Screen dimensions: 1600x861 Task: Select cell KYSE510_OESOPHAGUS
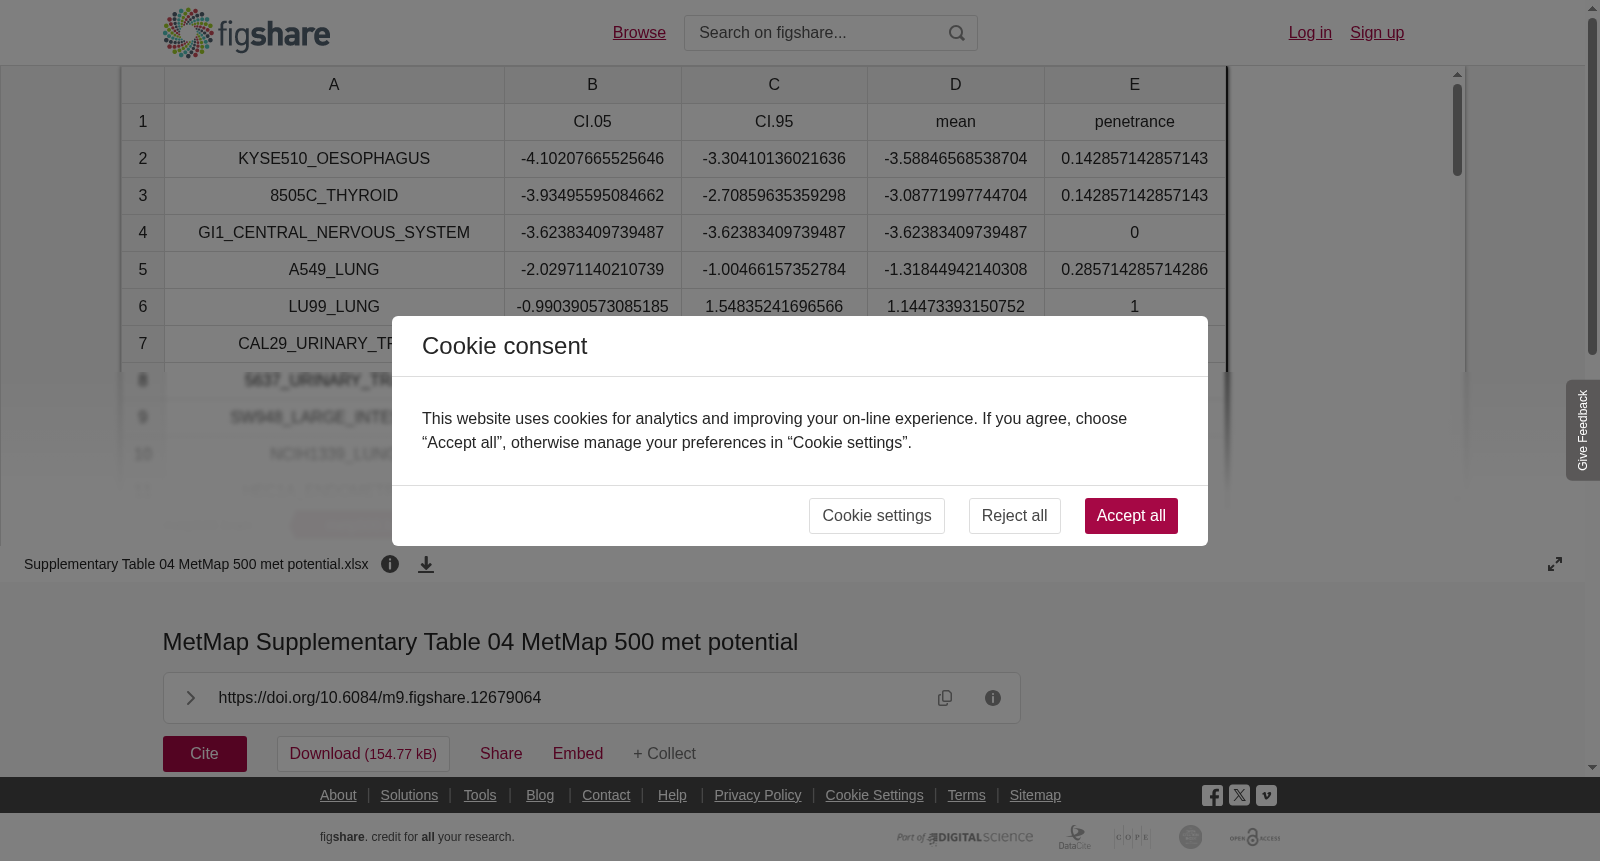334,159
